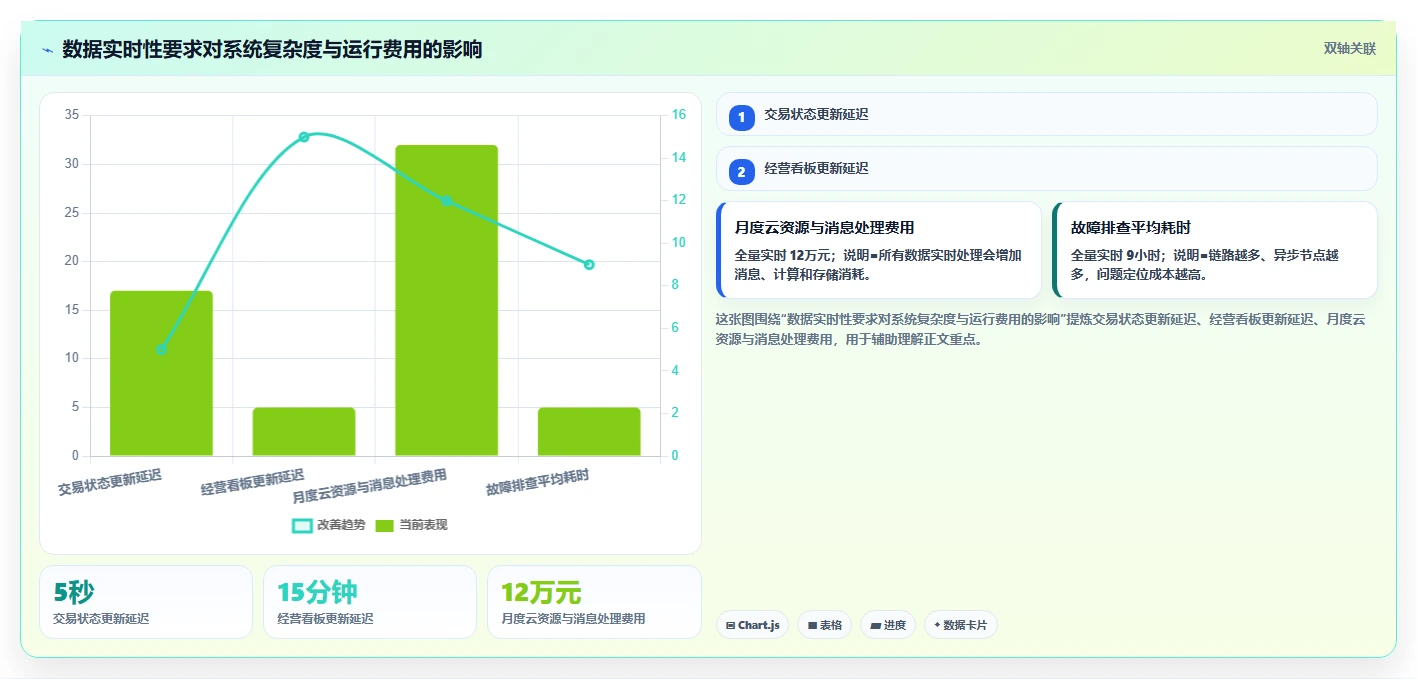Image resolution: width=1417 pixels, height=679 pixels.
Task: Click the tallest bar 月度云资源与消息处理费用
Action: (x=446, y=300)
